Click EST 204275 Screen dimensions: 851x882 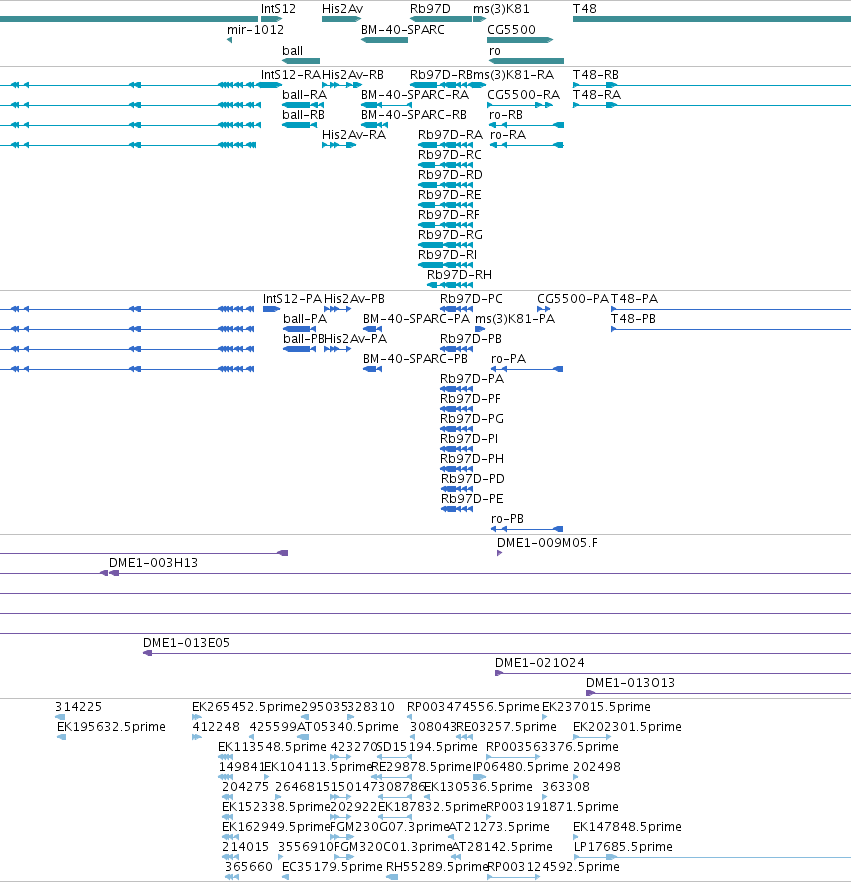point(245,787)
